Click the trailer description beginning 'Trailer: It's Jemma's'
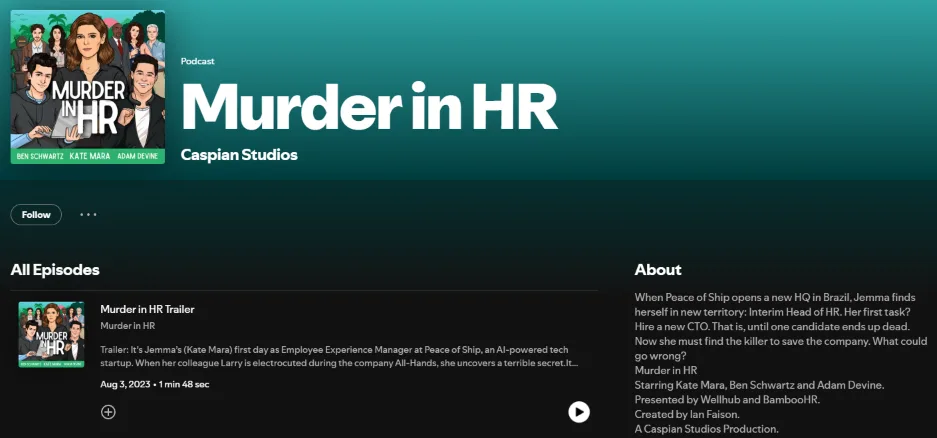The height and width of the screenshot is (438, 937). point(339,356)
